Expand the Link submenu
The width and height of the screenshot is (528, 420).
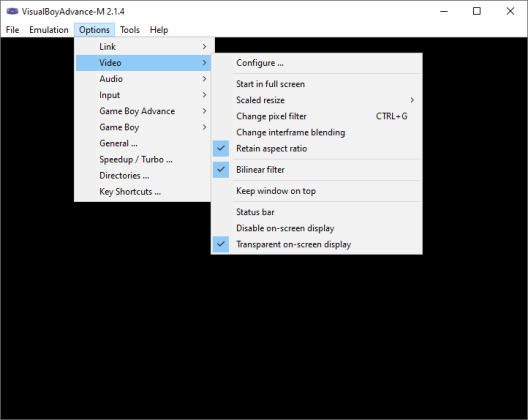coord(143,46)
